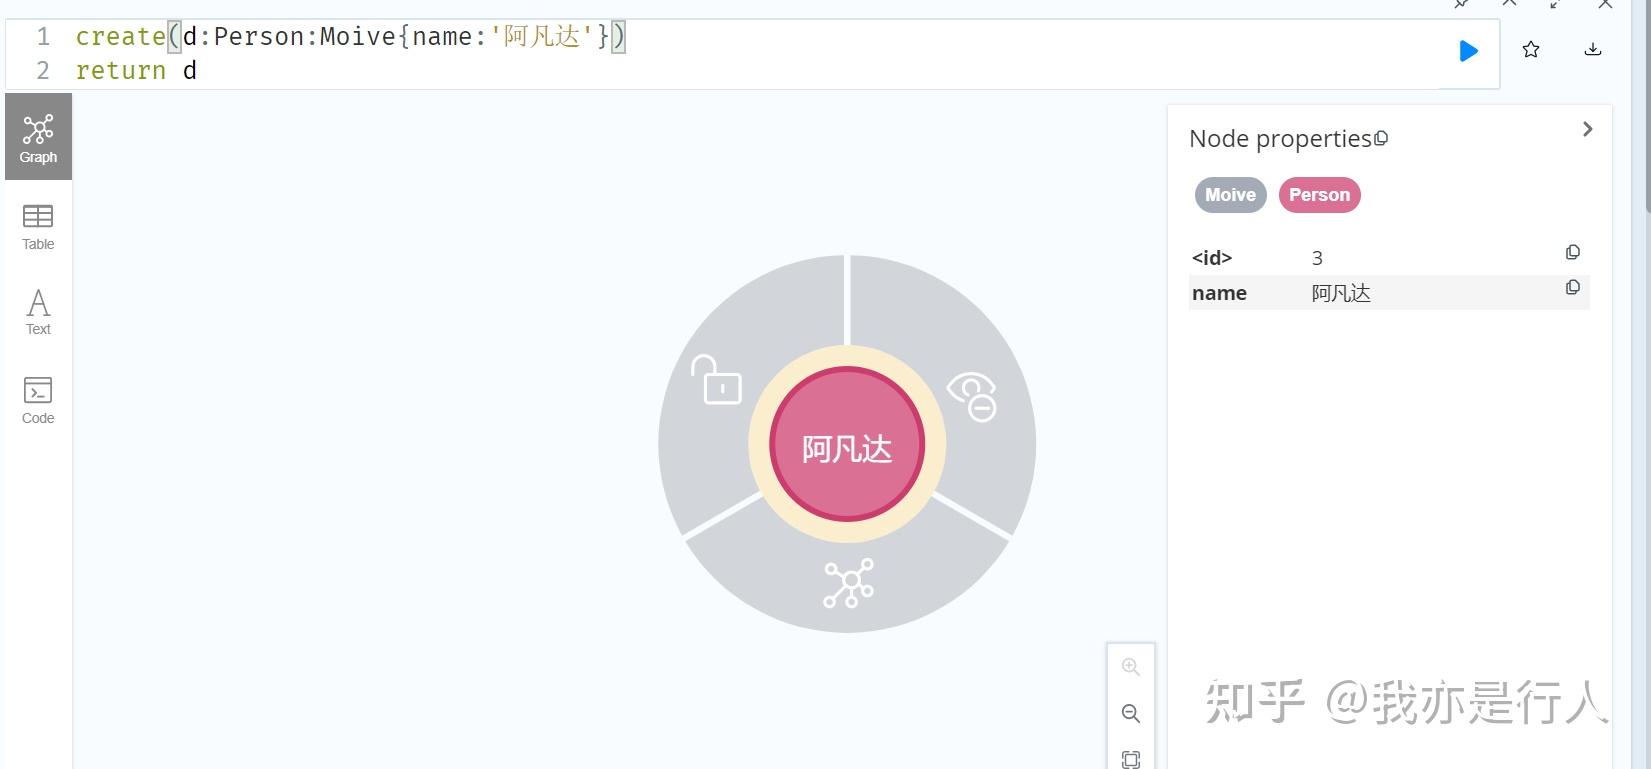Zoom out of the graph view

coord(1131,713)
